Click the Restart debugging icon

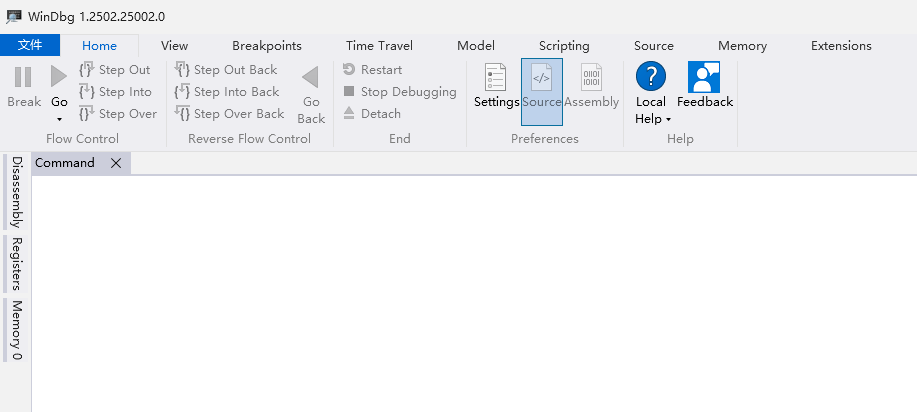[349, 70]
